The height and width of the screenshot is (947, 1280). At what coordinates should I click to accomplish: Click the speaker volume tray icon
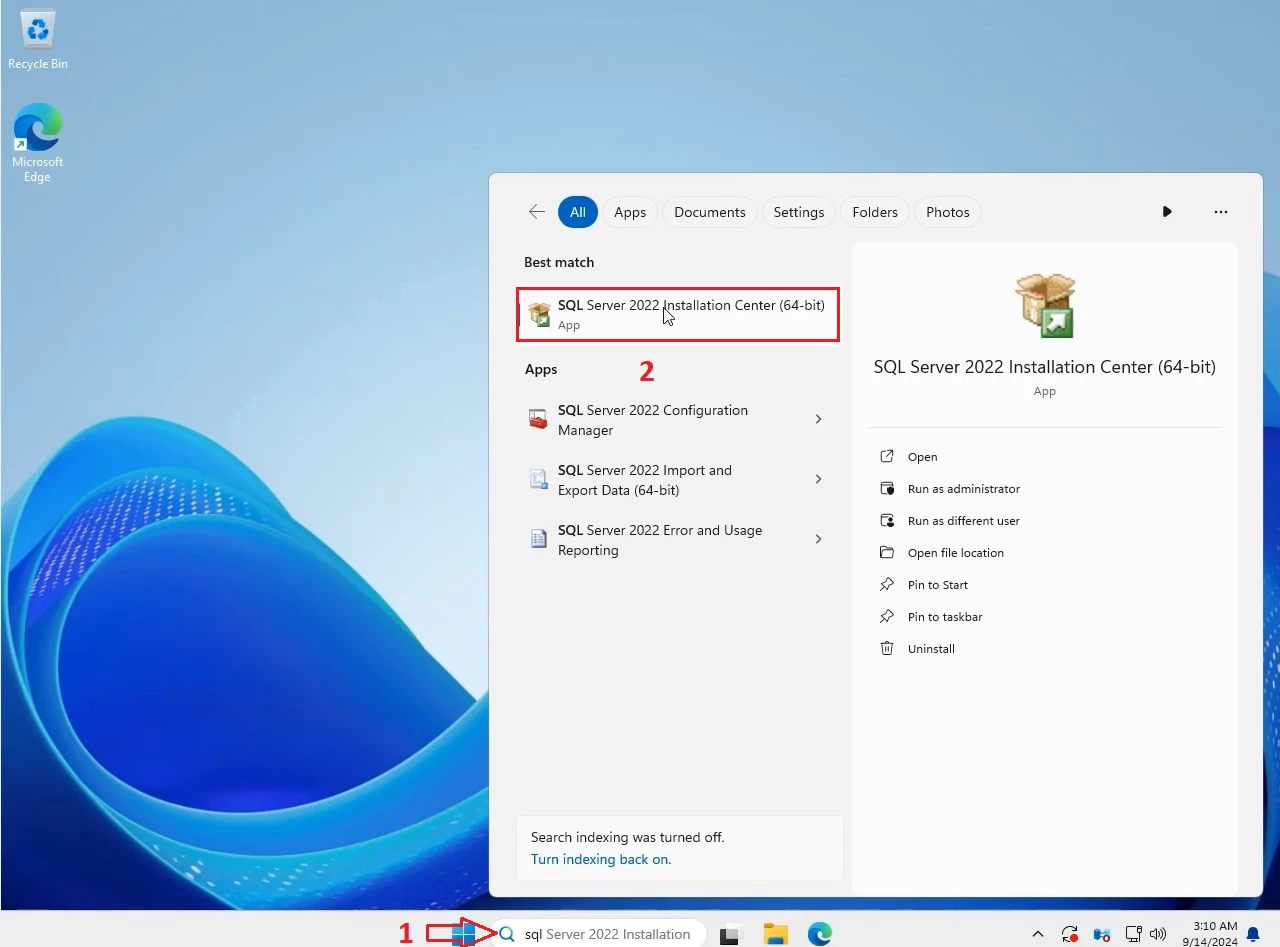1159,934
